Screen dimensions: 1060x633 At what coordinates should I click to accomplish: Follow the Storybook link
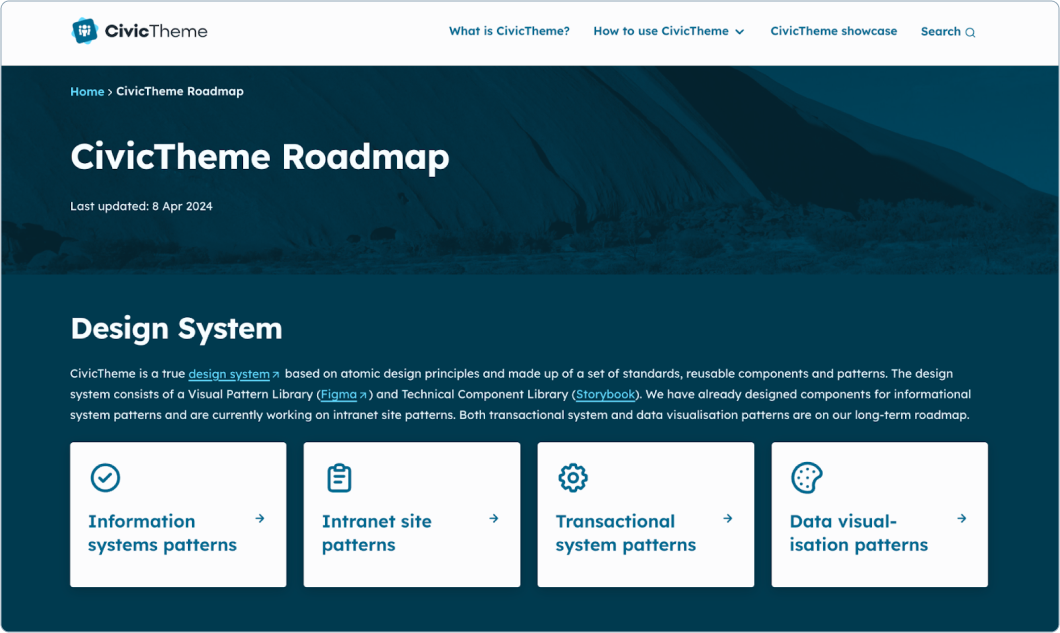pyautogui.click(x=608, y=394)
